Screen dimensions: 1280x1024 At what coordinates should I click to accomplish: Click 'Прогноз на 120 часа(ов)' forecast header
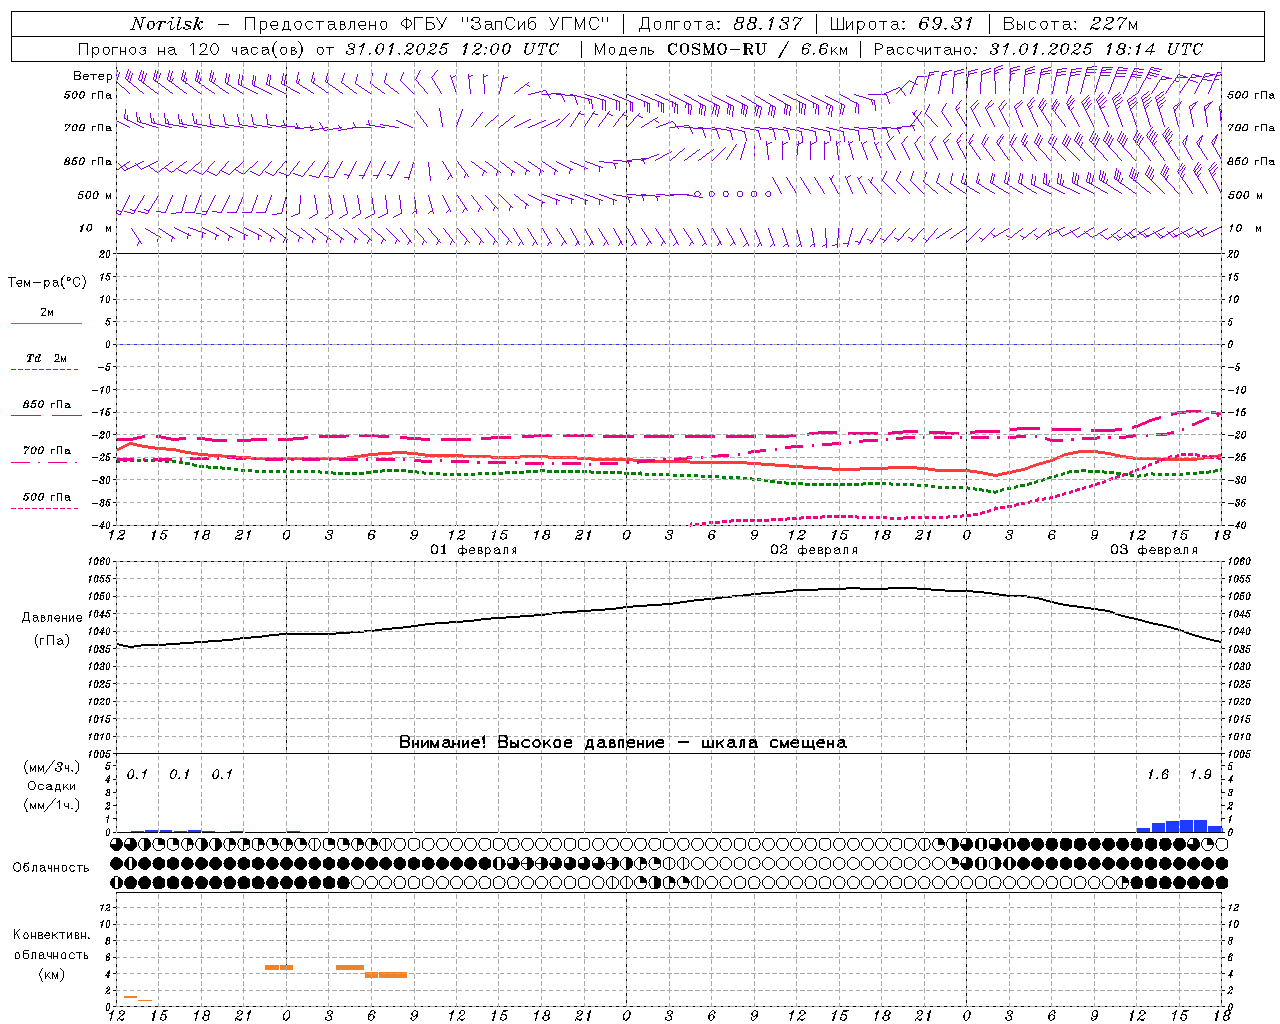point(192,49)
